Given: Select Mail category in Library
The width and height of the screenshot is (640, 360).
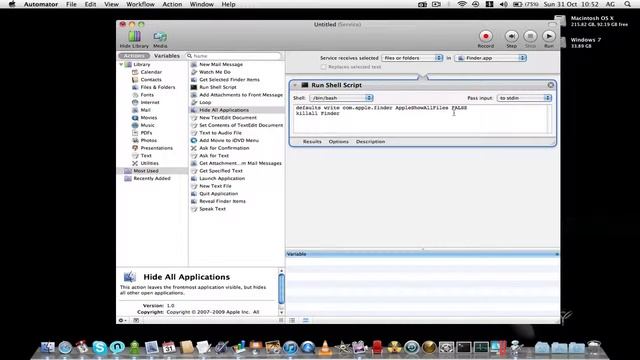Looking at the screenshot, I should 145,110.
